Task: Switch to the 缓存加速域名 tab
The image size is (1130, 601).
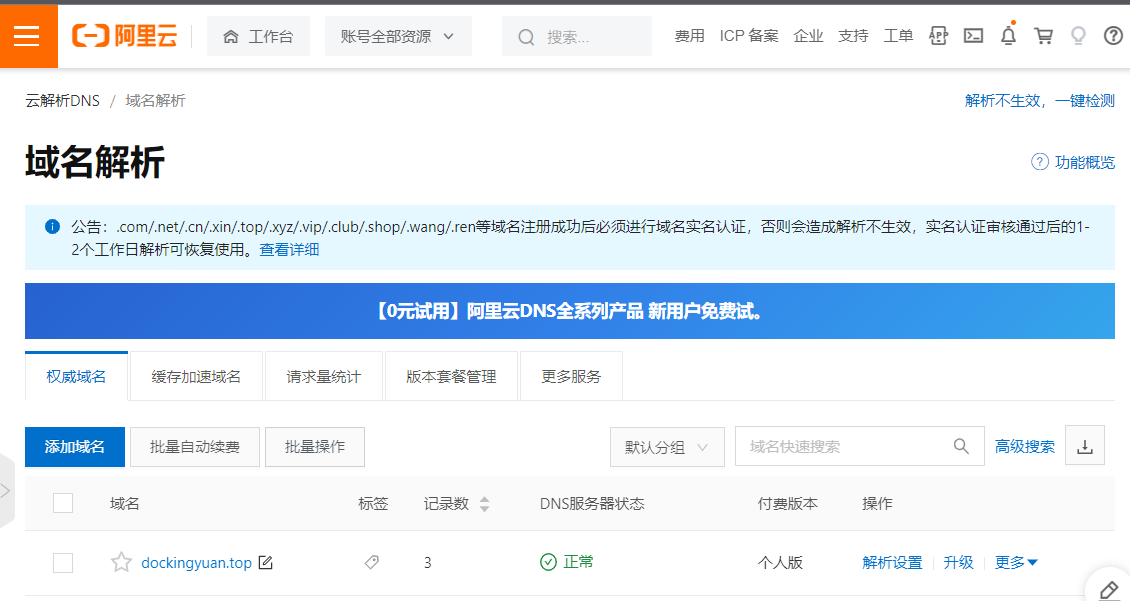Action: 196,376
